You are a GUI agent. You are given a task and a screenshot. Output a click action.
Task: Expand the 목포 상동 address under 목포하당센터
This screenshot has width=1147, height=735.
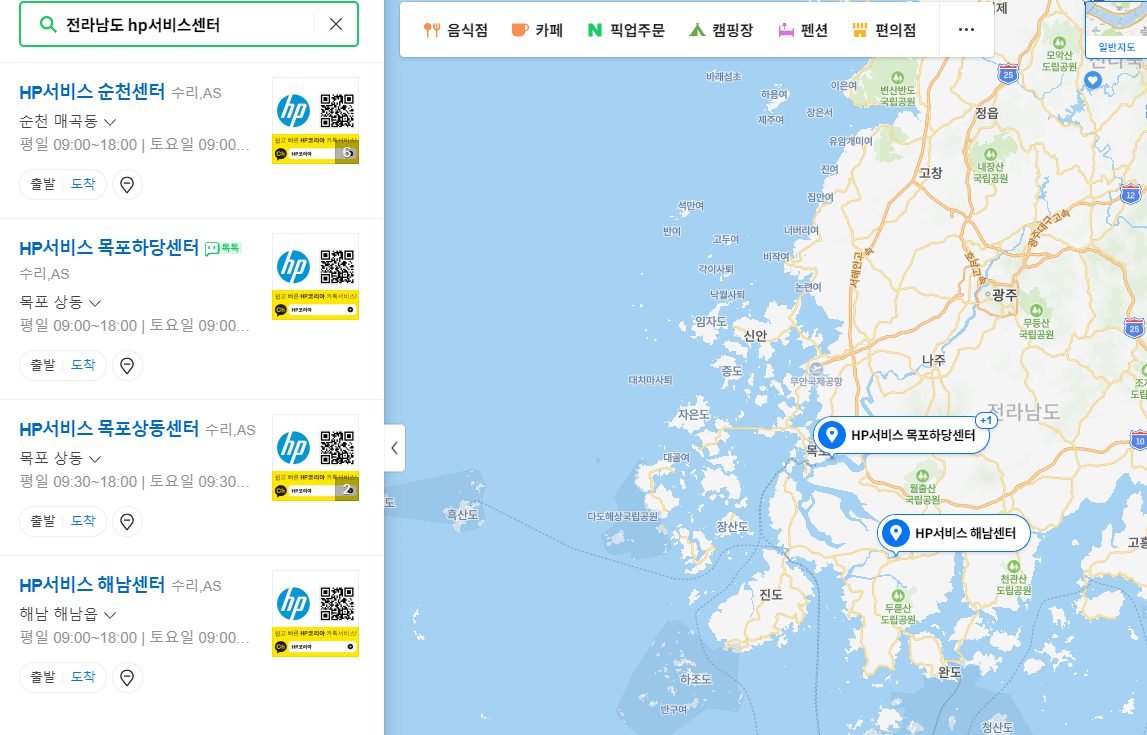point(94,302)
